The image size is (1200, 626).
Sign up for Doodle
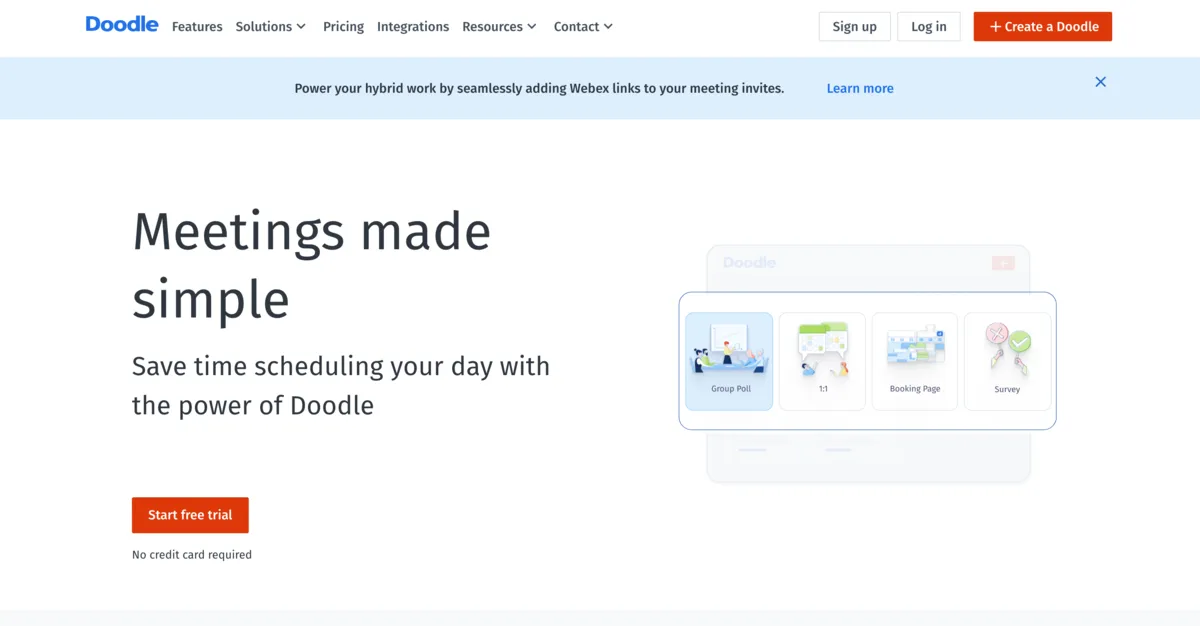tap(854, 26)
